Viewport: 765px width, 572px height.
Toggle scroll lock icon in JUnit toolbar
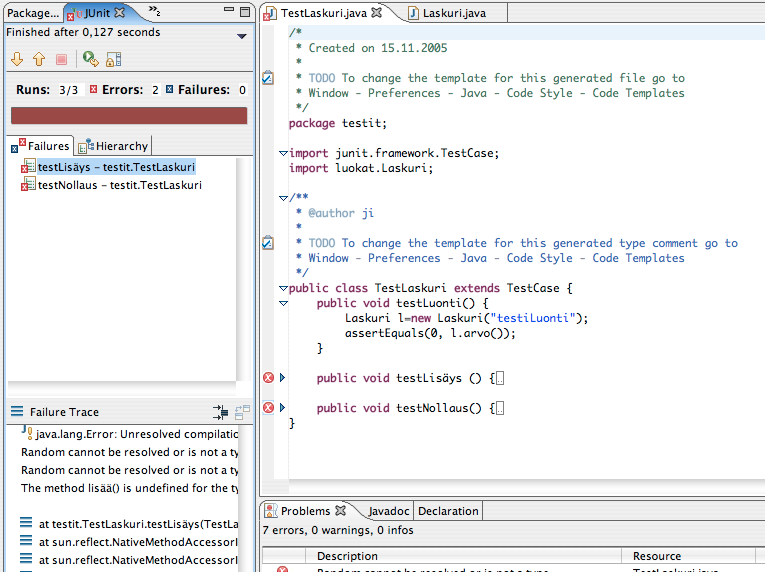113,59
